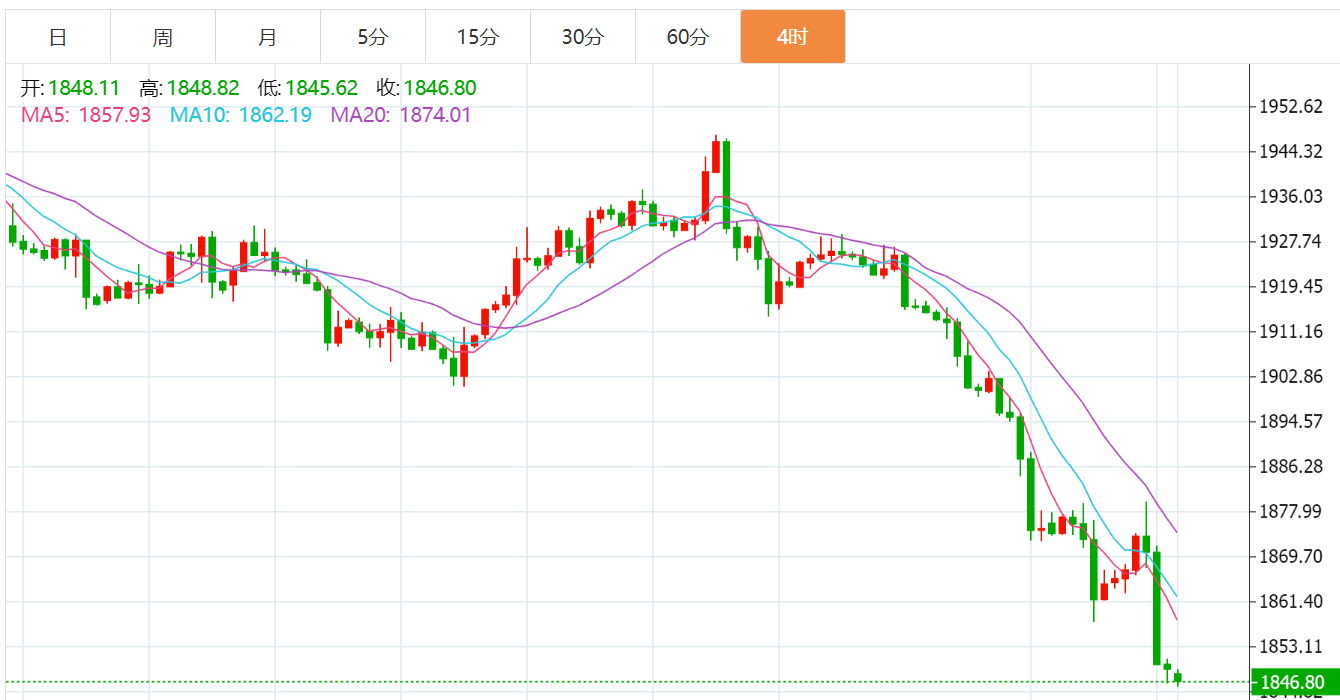Click the last small green candle at far right
Image resolution: width=1340 pixels, height=700 pixels.
(x=1178, y=677)
